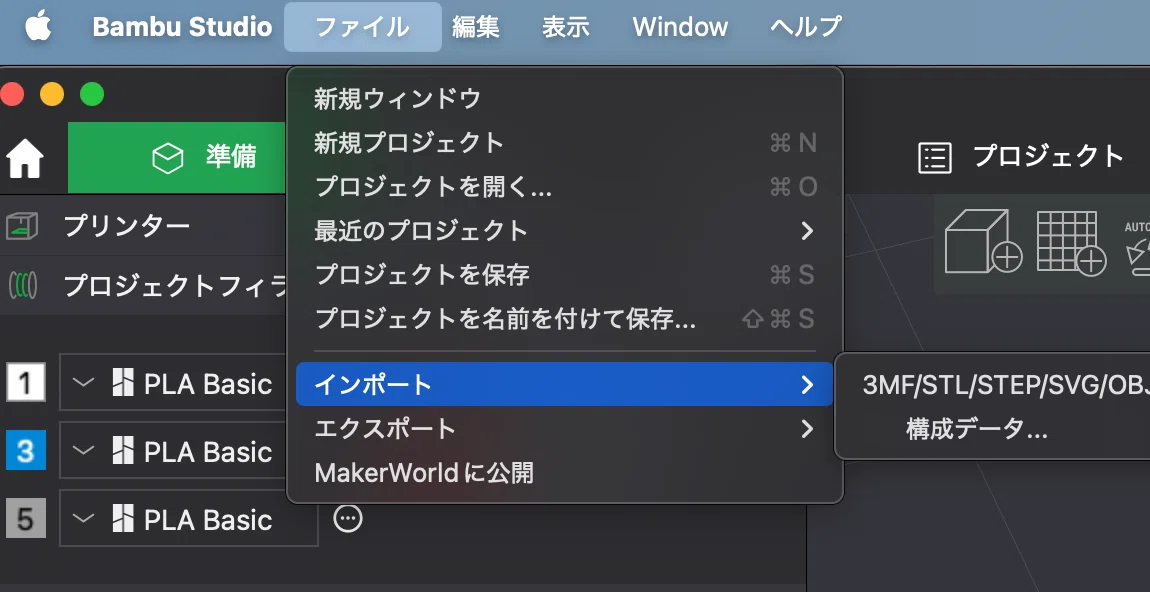Screen dimensions: 1150x592
Task: Click the yellow minimize window button
Action: [52, 95]
